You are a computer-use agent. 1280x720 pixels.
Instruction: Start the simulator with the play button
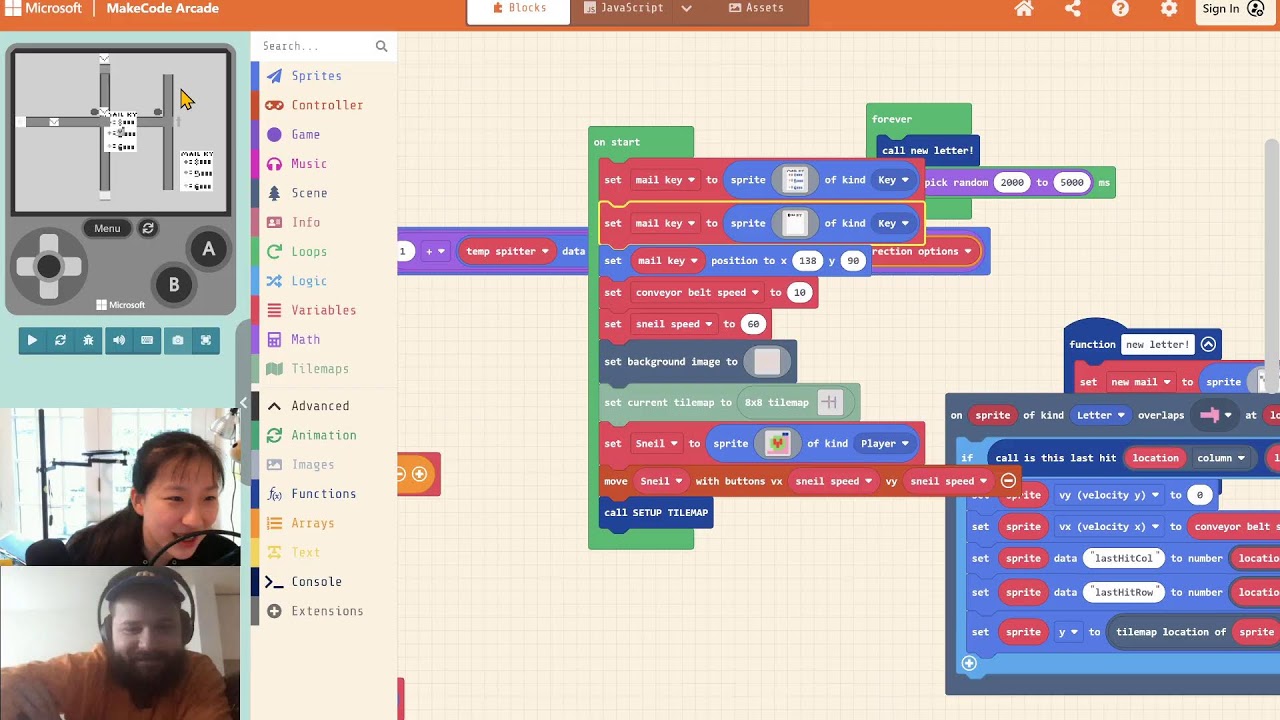[32, 340]
